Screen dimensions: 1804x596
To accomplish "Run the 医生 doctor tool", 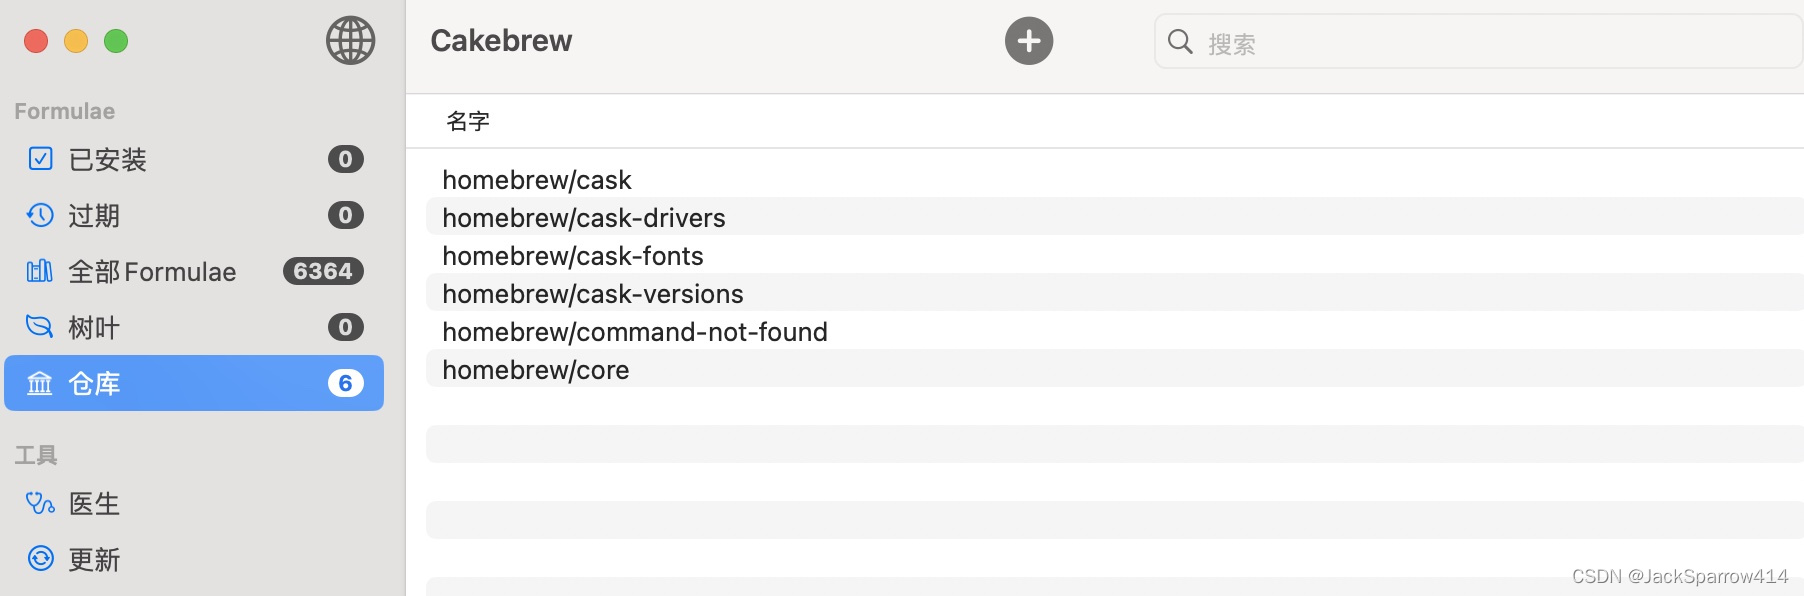I will pos(94,504).
